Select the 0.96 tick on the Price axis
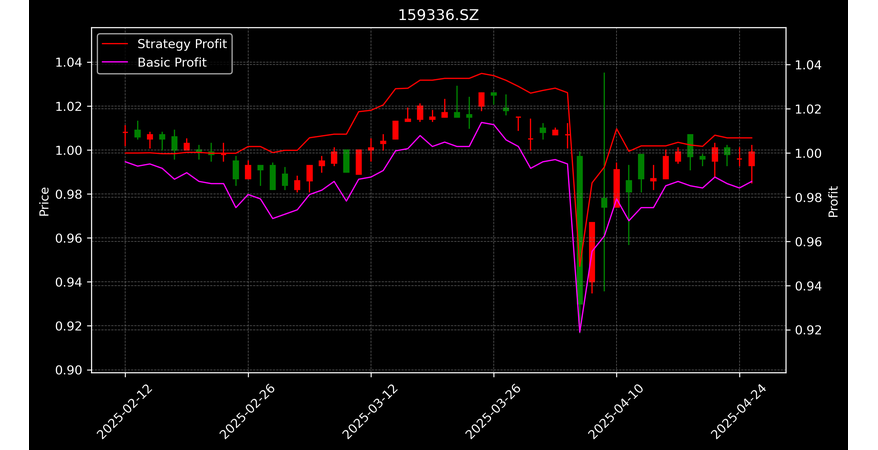This screenshot has height=450, width=878. pos(68,238)
